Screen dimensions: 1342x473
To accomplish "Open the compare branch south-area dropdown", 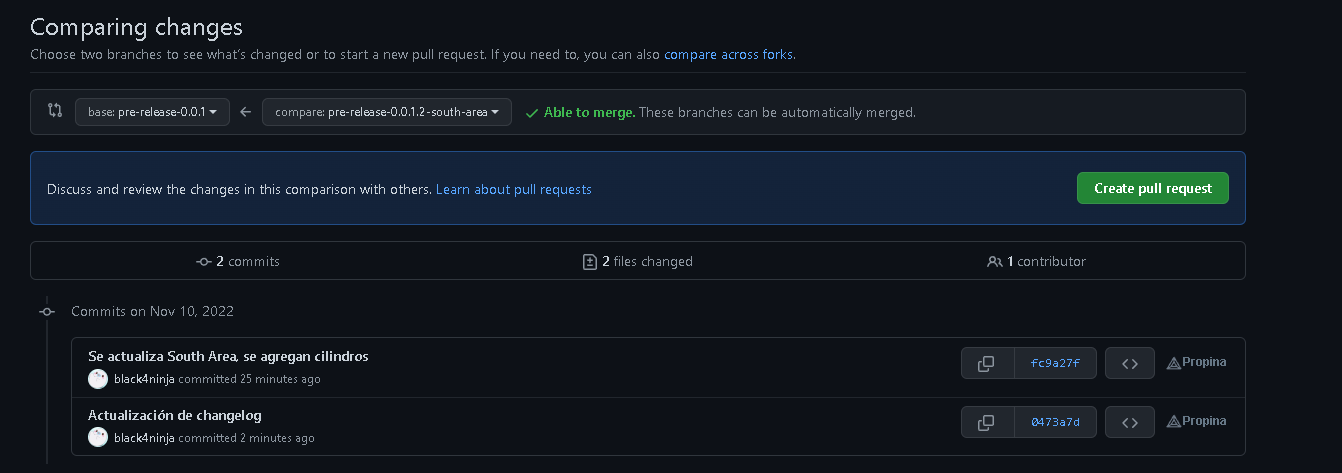I will [387, 112].
